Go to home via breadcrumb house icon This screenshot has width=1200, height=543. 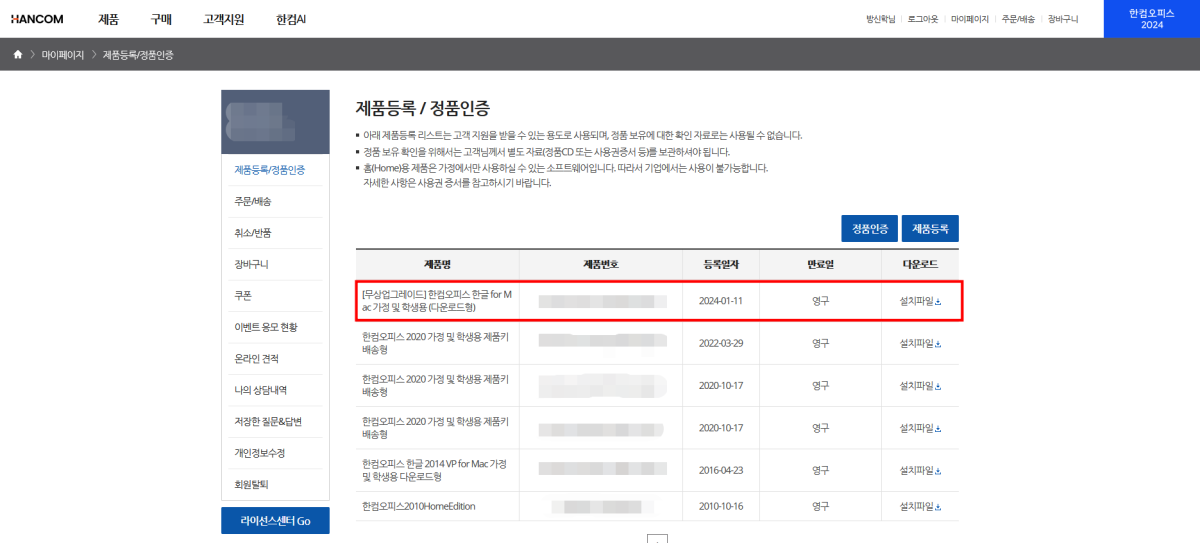(18, 54)
